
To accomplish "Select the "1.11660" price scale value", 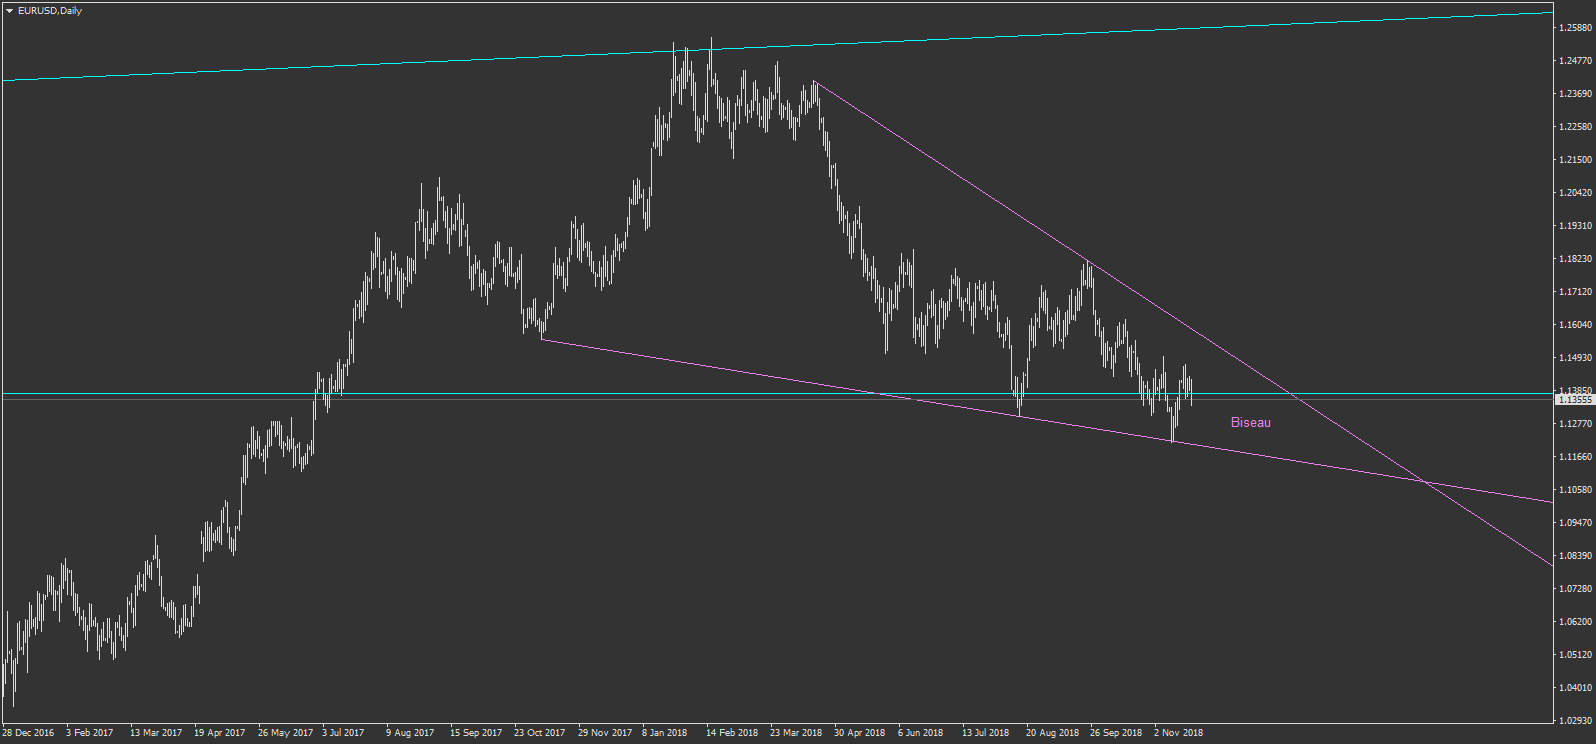I will click(1575, 457).
